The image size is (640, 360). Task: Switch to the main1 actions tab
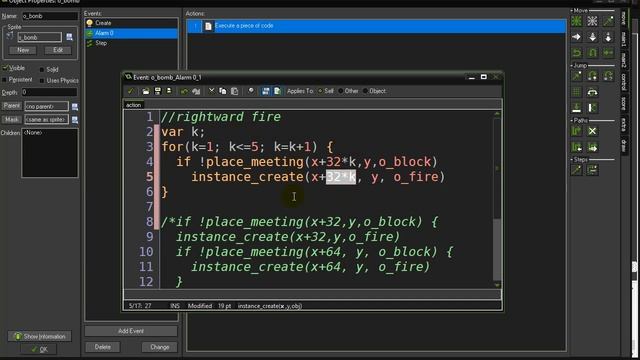(623, 39)
